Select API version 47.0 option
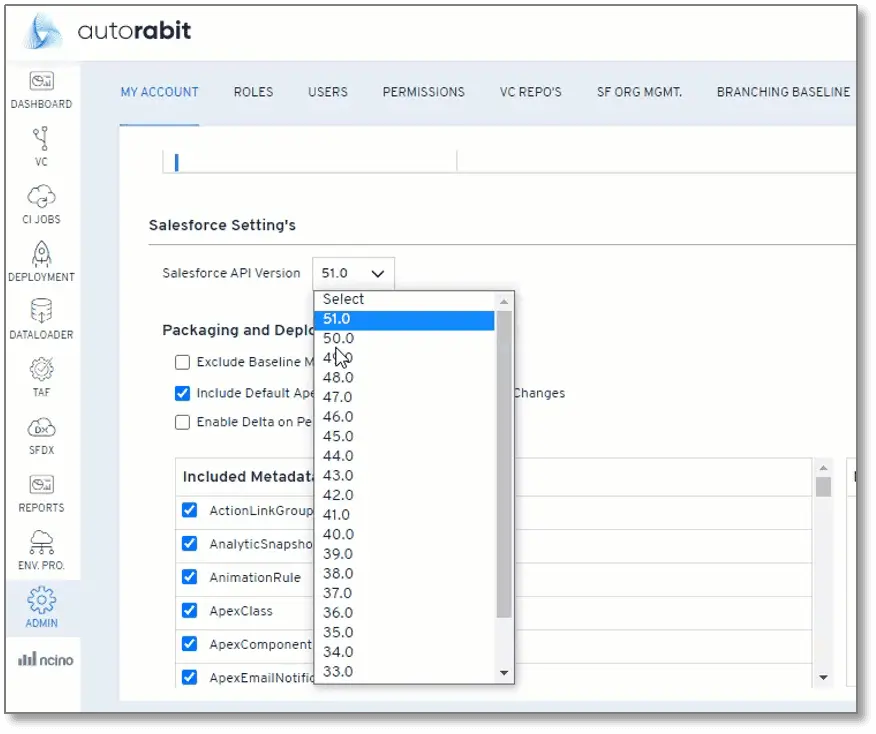 (404, 397)
